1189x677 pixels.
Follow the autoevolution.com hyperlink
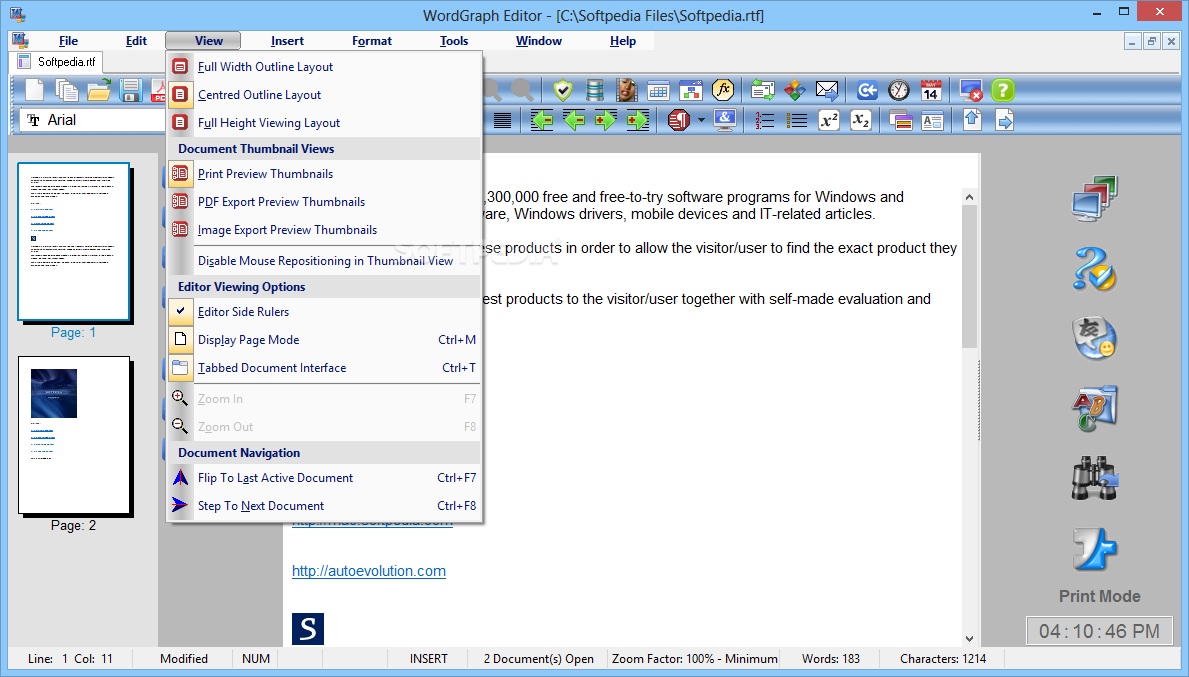pyautogui.click(x=369, y=571)
